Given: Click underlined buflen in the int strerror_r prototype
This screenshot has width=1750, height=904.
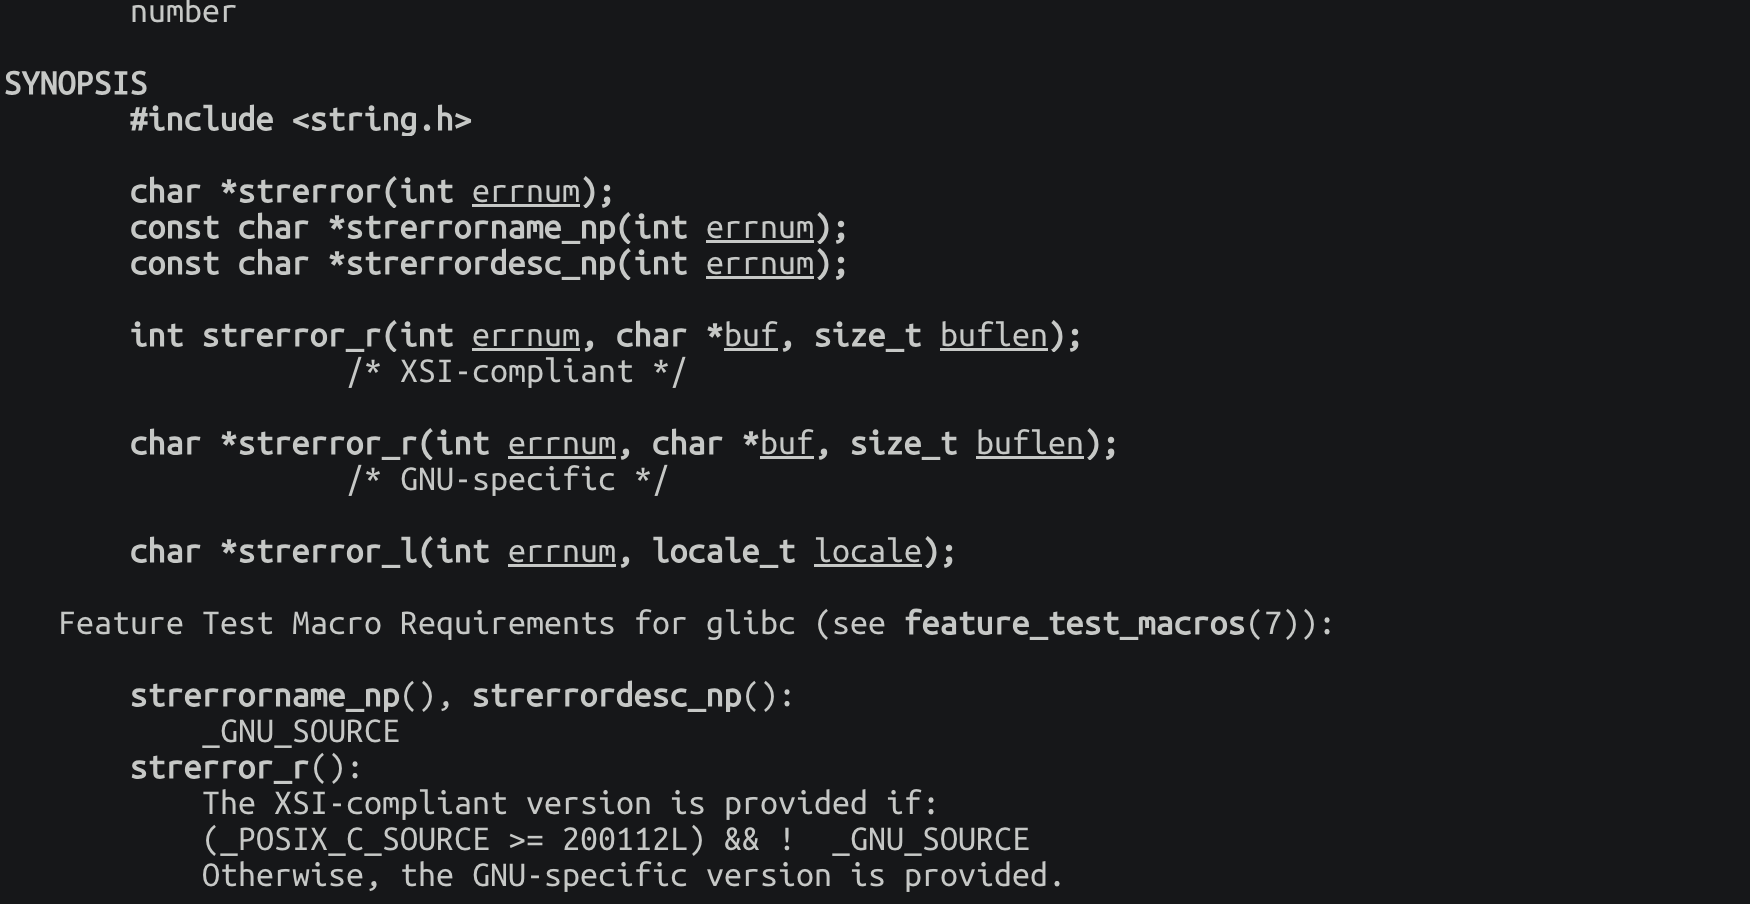Looking at the screenshot, I should click(993, 336).
